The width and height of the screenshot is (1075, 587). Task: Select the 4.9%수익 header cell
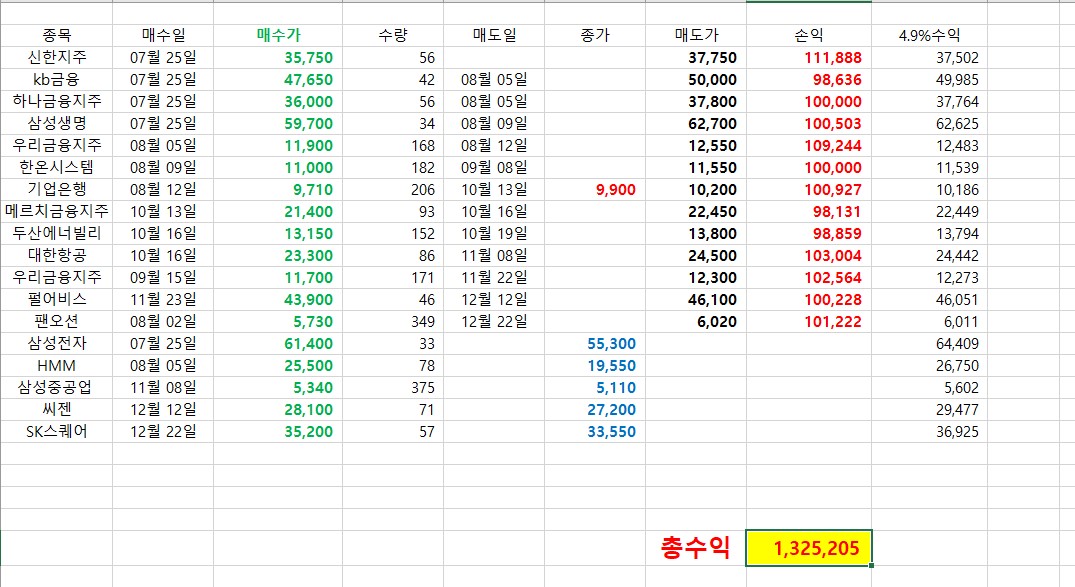click(x=929, y=35)
